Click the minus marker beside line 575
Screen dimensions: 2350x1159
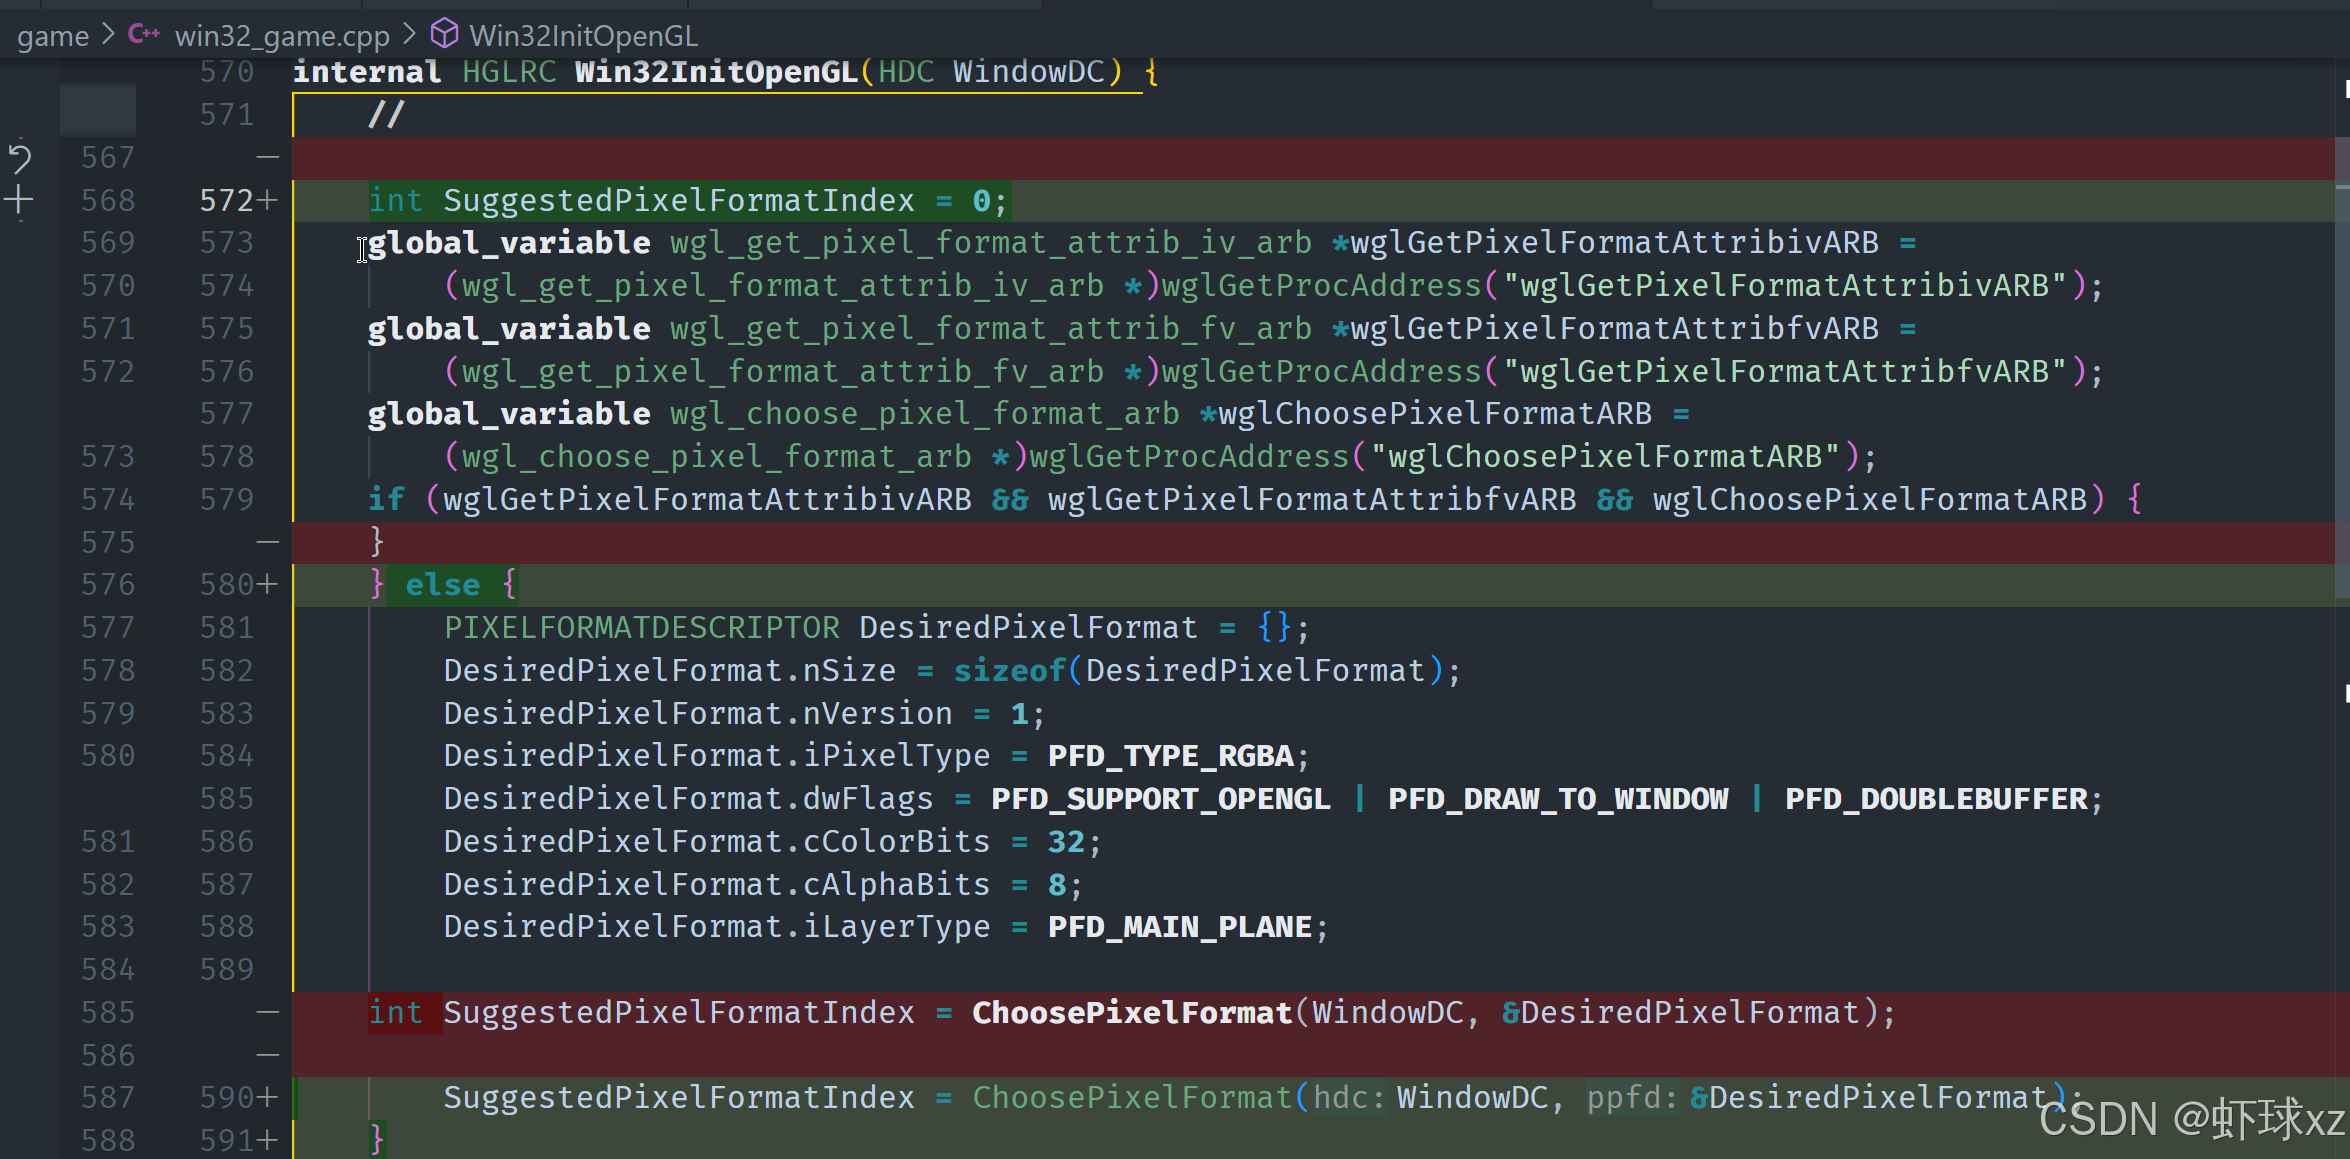[267, 543]
